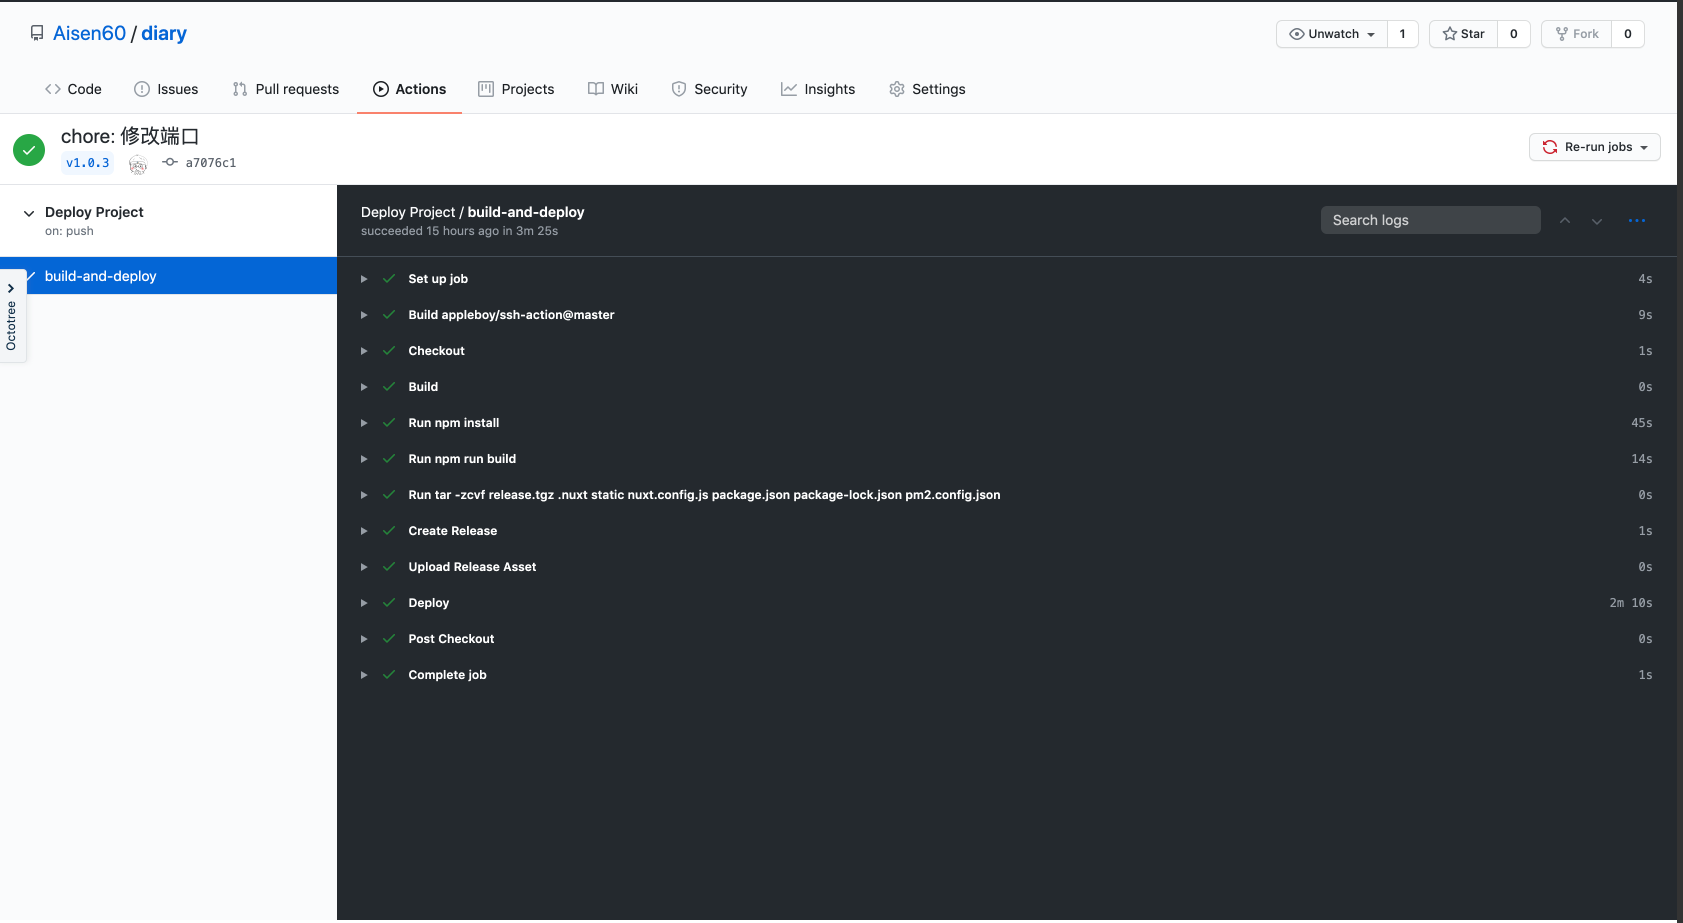Click the green checkmark of Create Release
This screenshot has width=1683, height=923.
coord(389,531)
